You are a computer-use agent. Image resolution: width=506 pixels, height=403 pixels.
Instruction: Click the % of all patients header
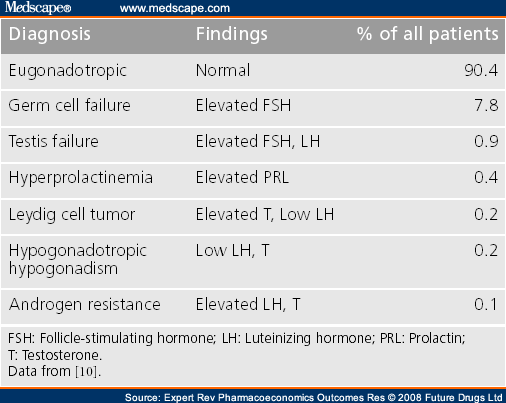coord(428,34)
